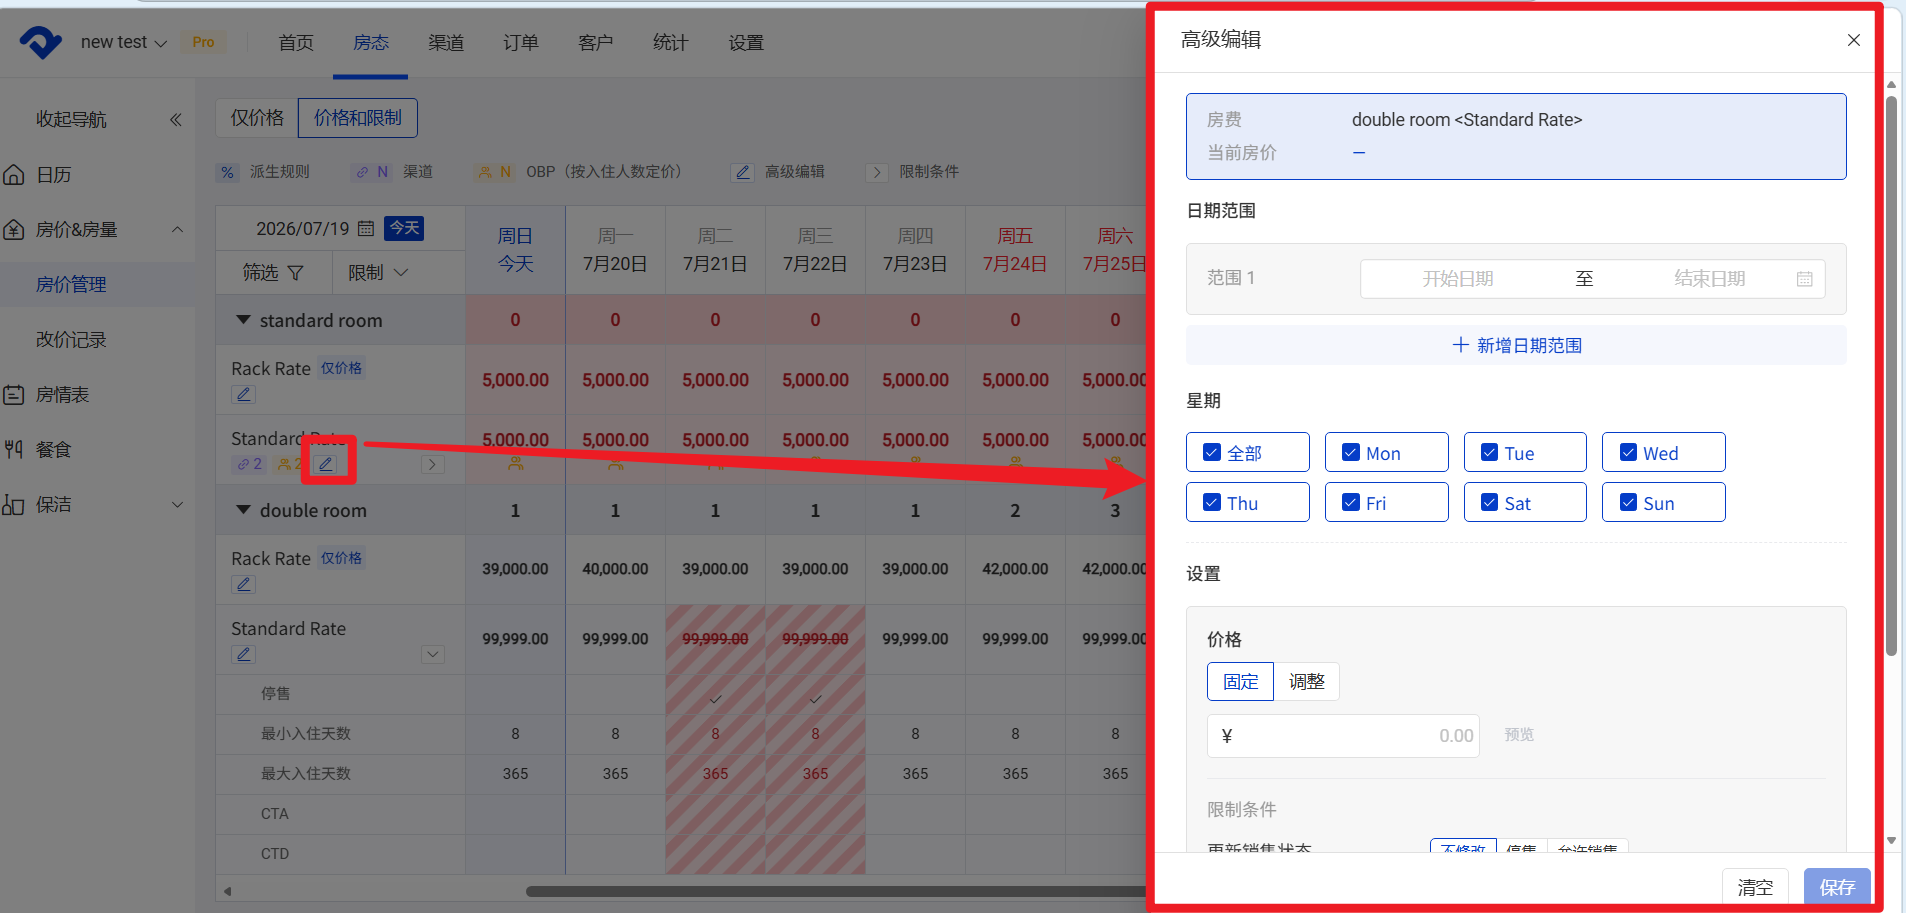Viewport: 1906px width, 913px height.
Task: Collapse sidebar with double-chevron icon
Action: 176,120
